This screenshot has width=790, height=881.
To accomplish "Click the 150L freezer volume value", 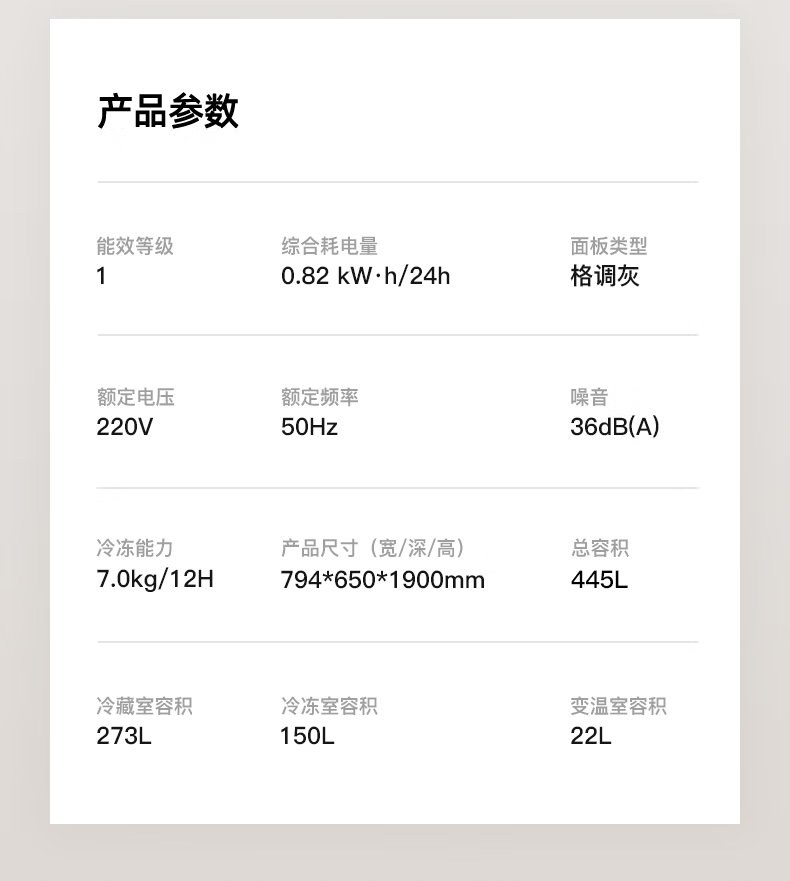I will (x=307, y=736).
